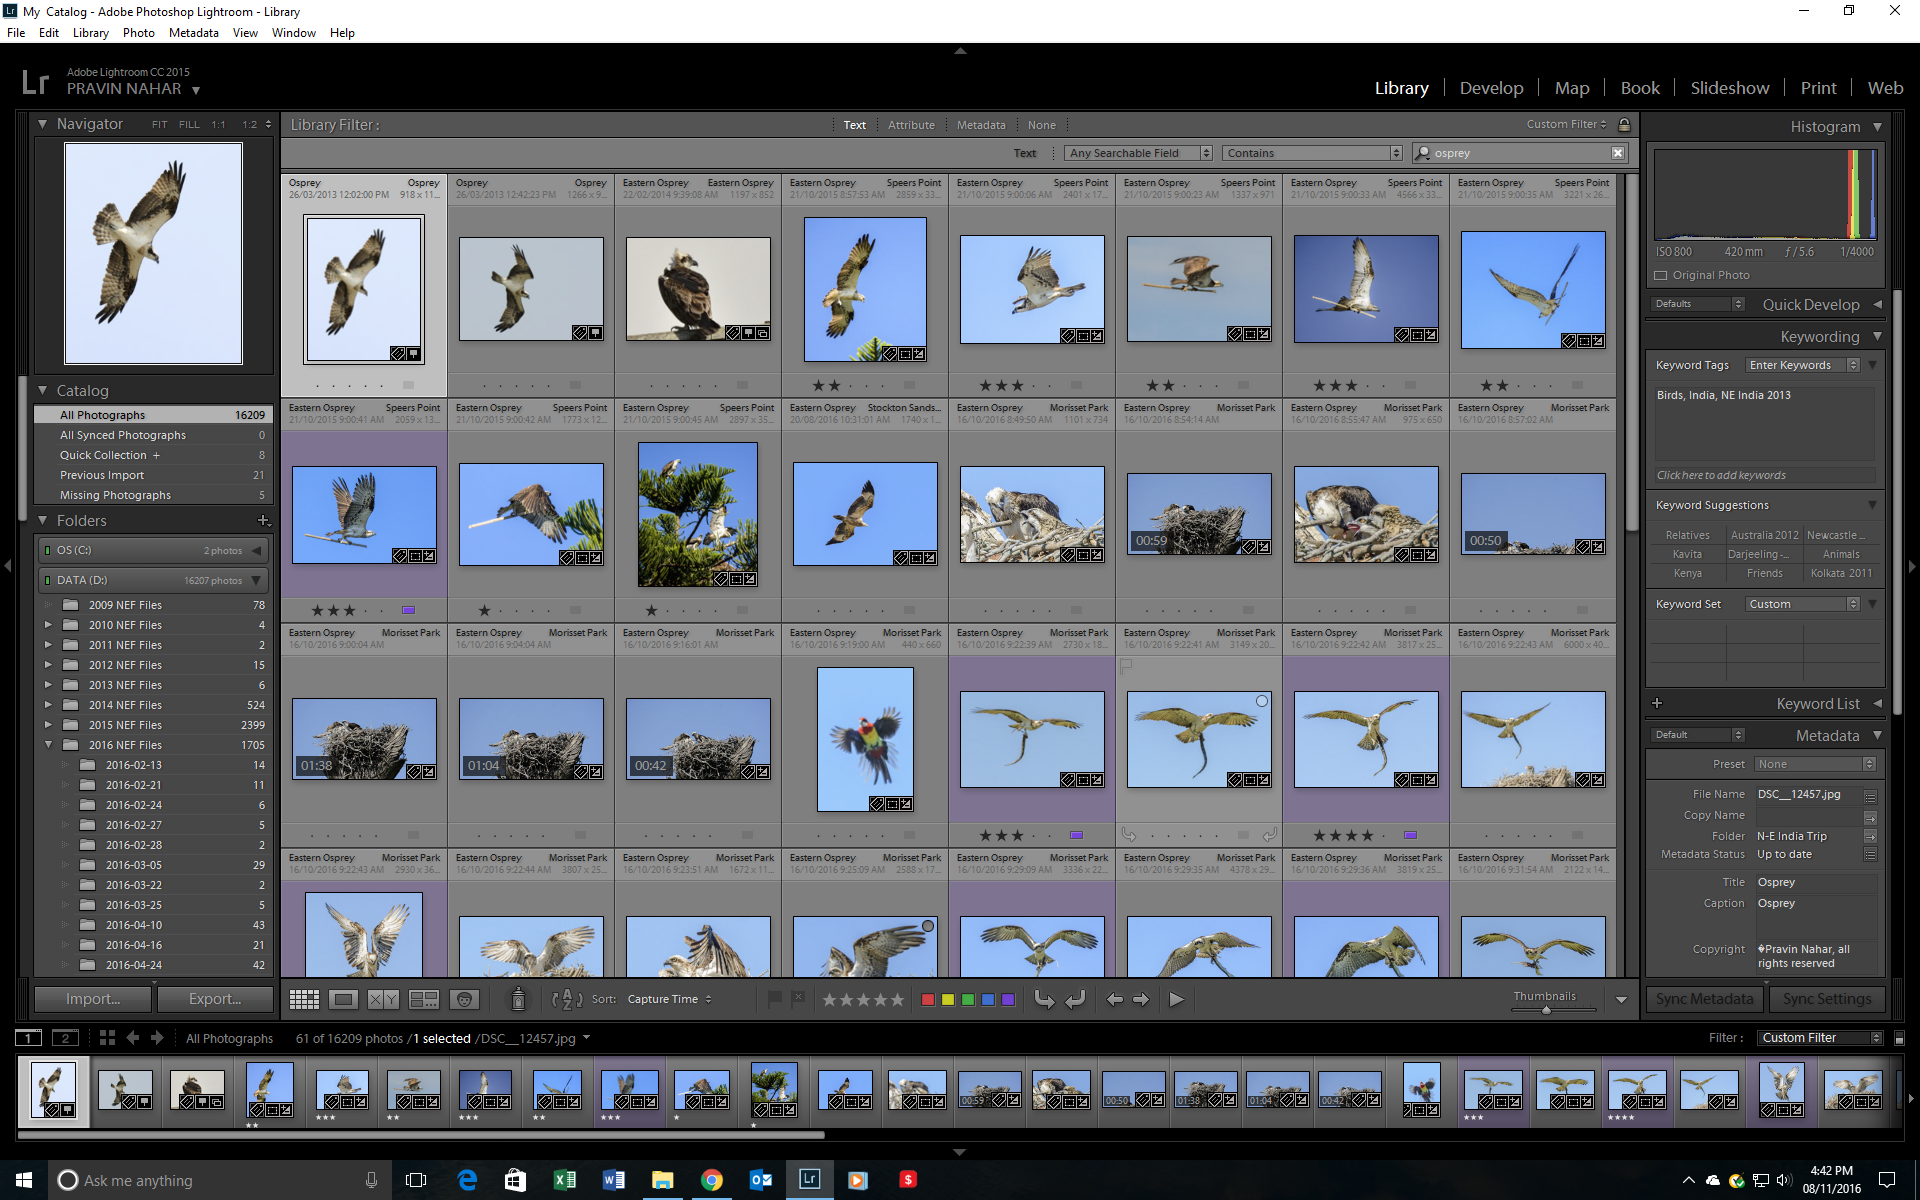Collapse the Navigator panel

point(43,124)
